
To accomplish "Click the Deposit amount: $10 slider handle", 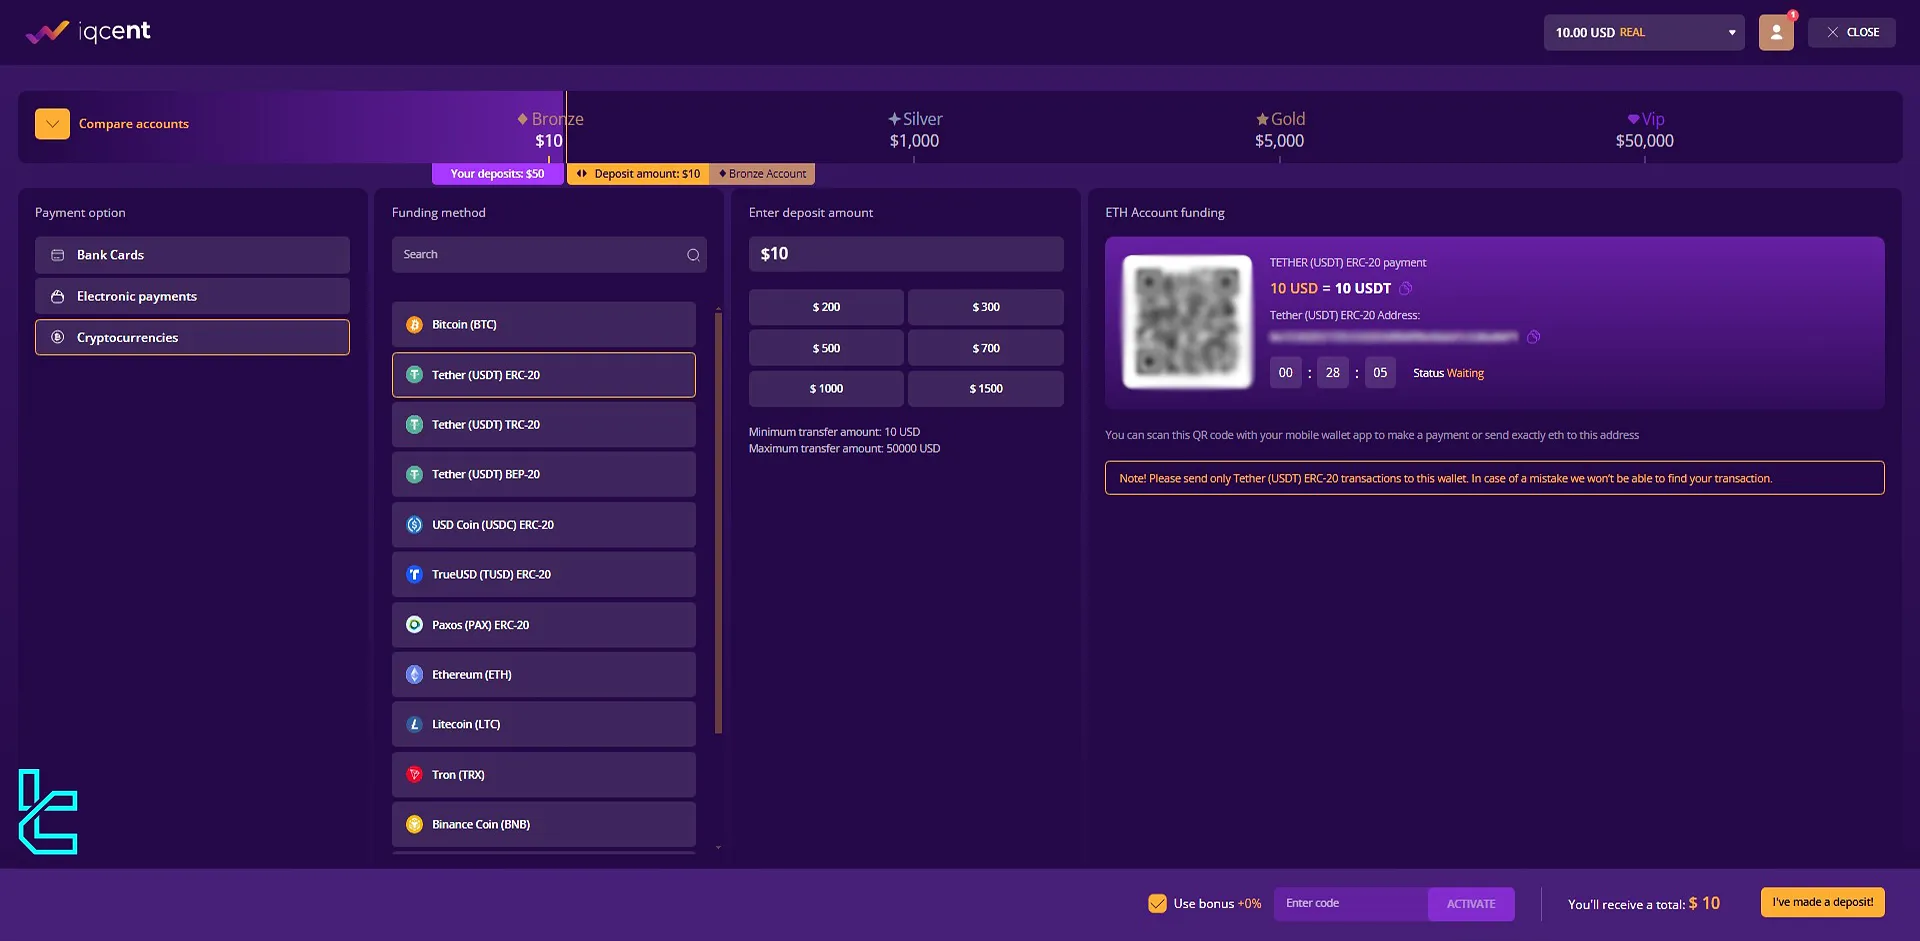I will click(x=638, y=174).
